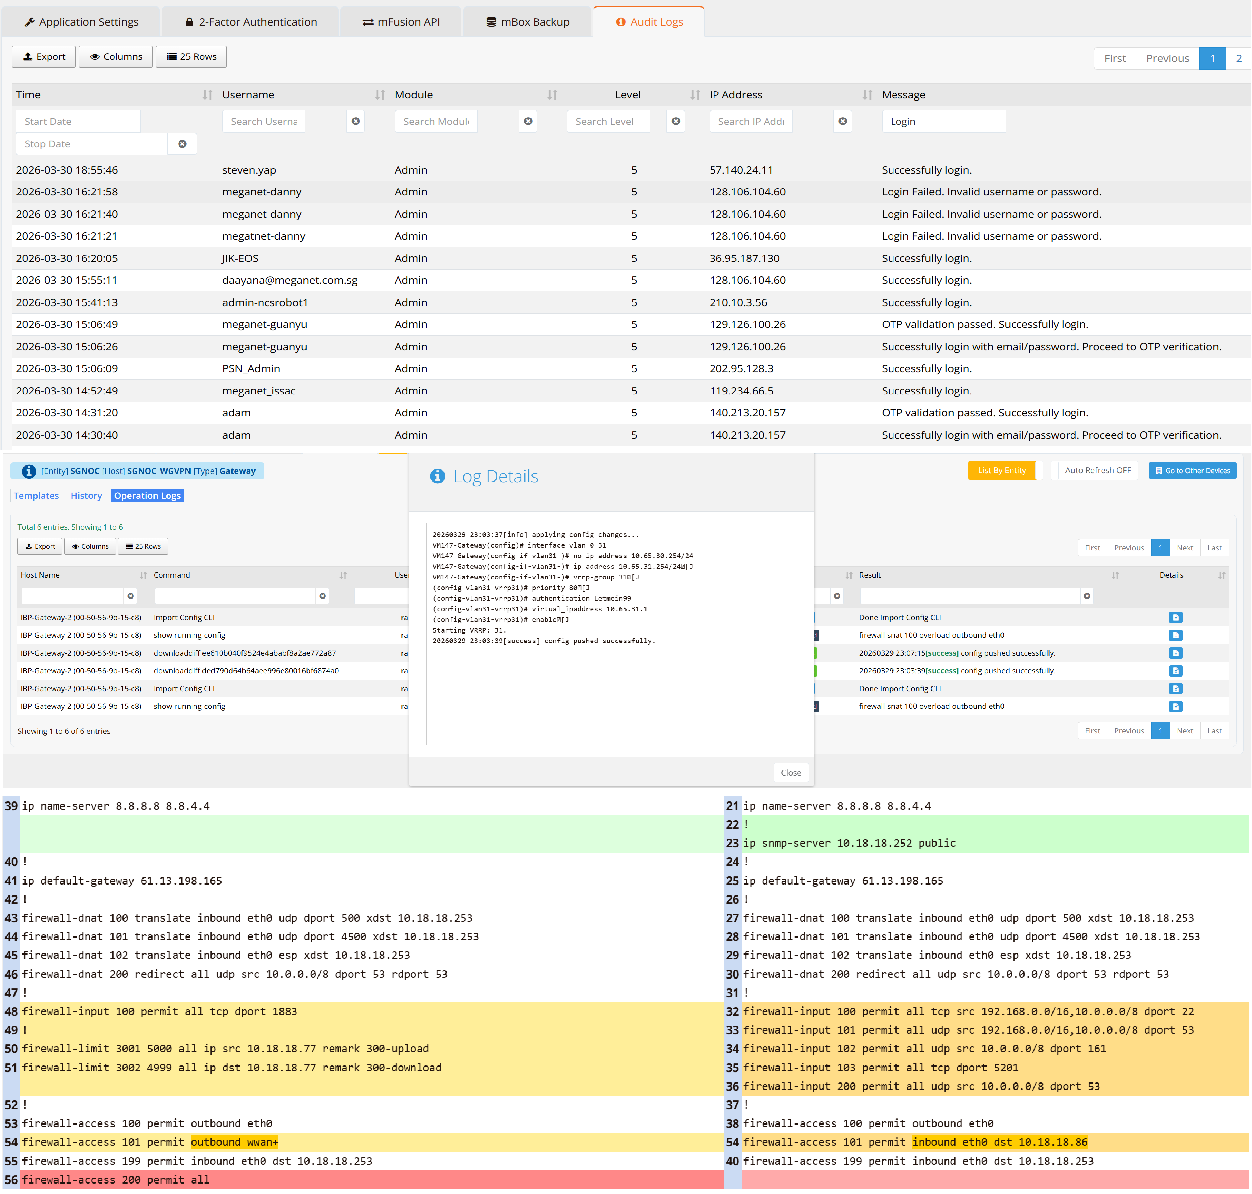This screenshot has width=1252, height=1194.
Task: Clear the Search IP Address filter
Action: 843,121
